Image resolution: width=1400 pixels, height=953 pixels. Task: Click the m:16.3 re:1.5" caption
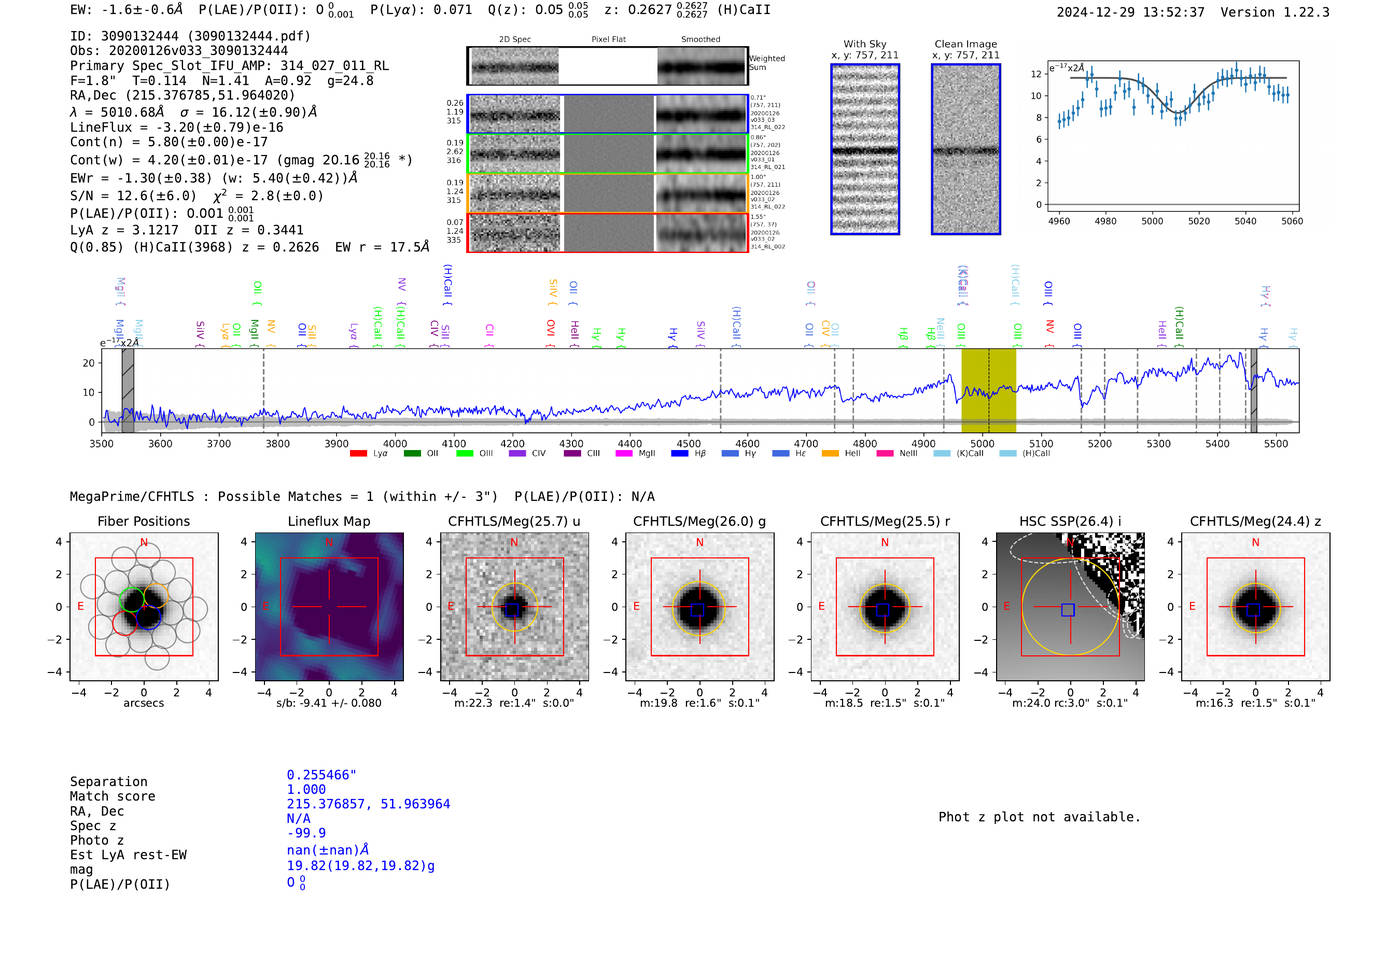(1255, 703)
